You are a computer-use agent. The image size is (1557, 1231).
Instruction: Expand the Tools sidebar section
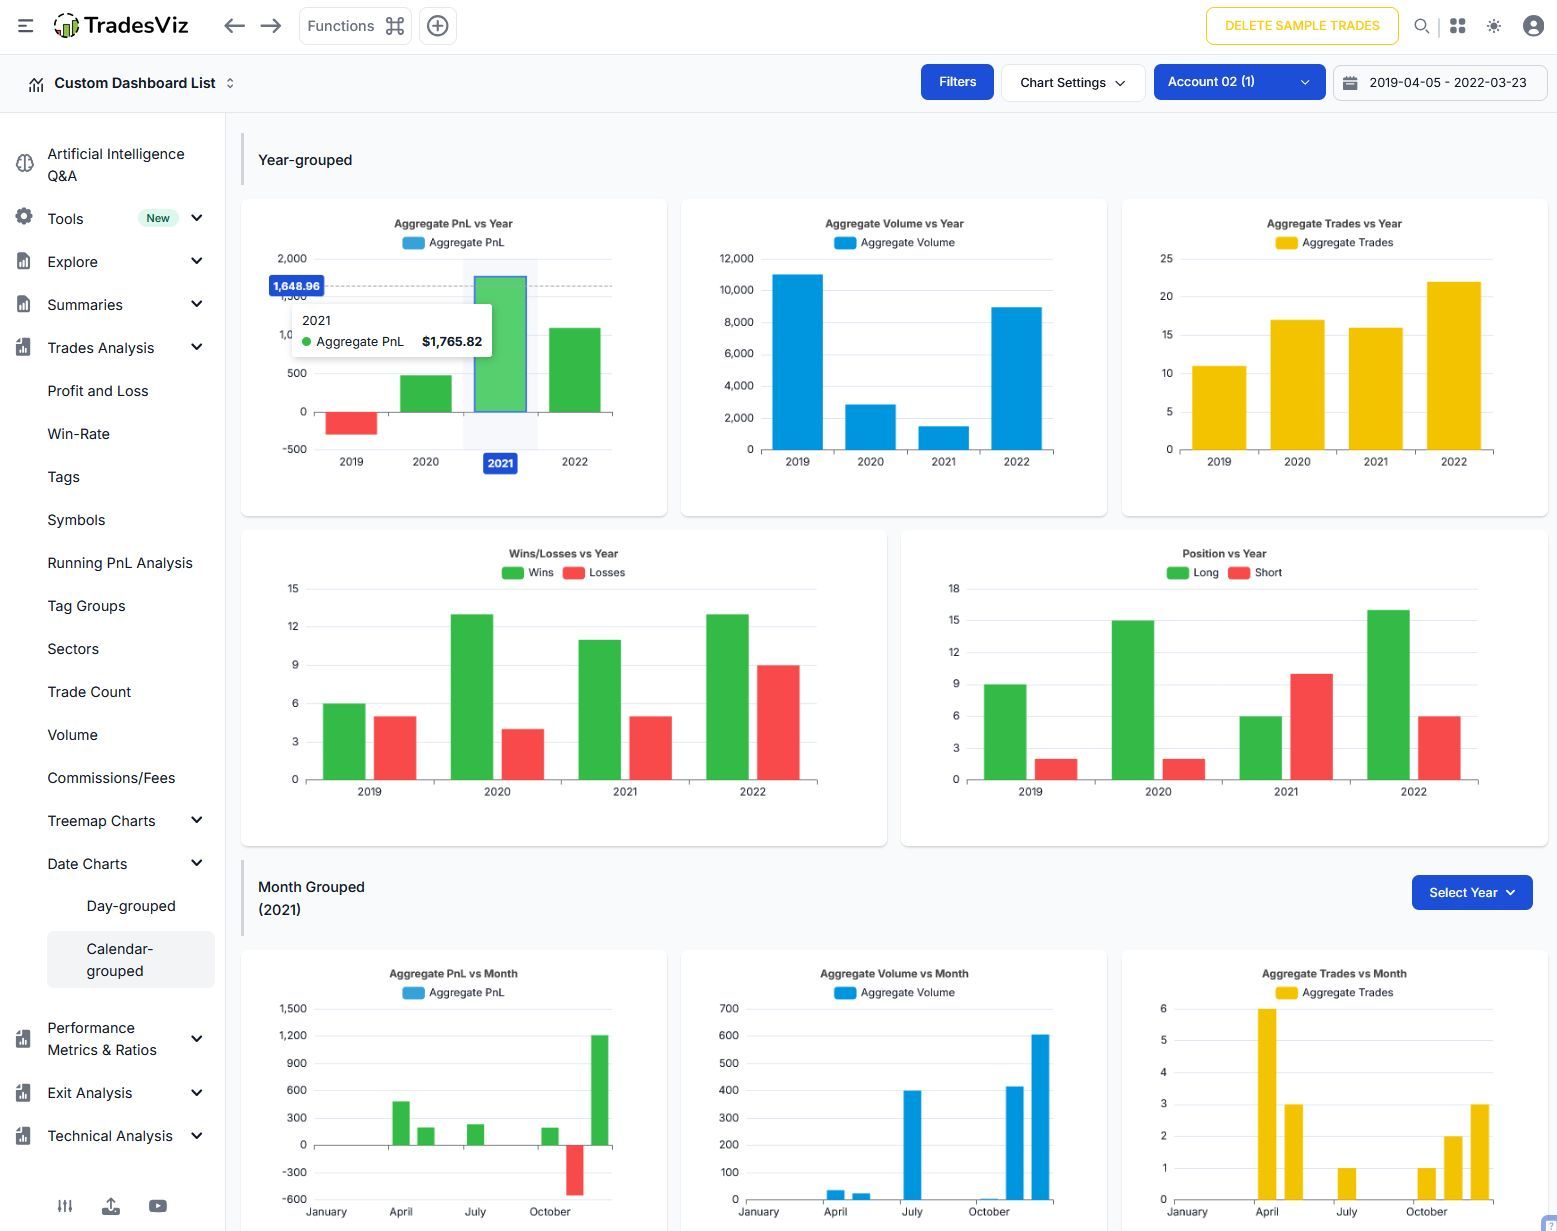pos(197,218)
